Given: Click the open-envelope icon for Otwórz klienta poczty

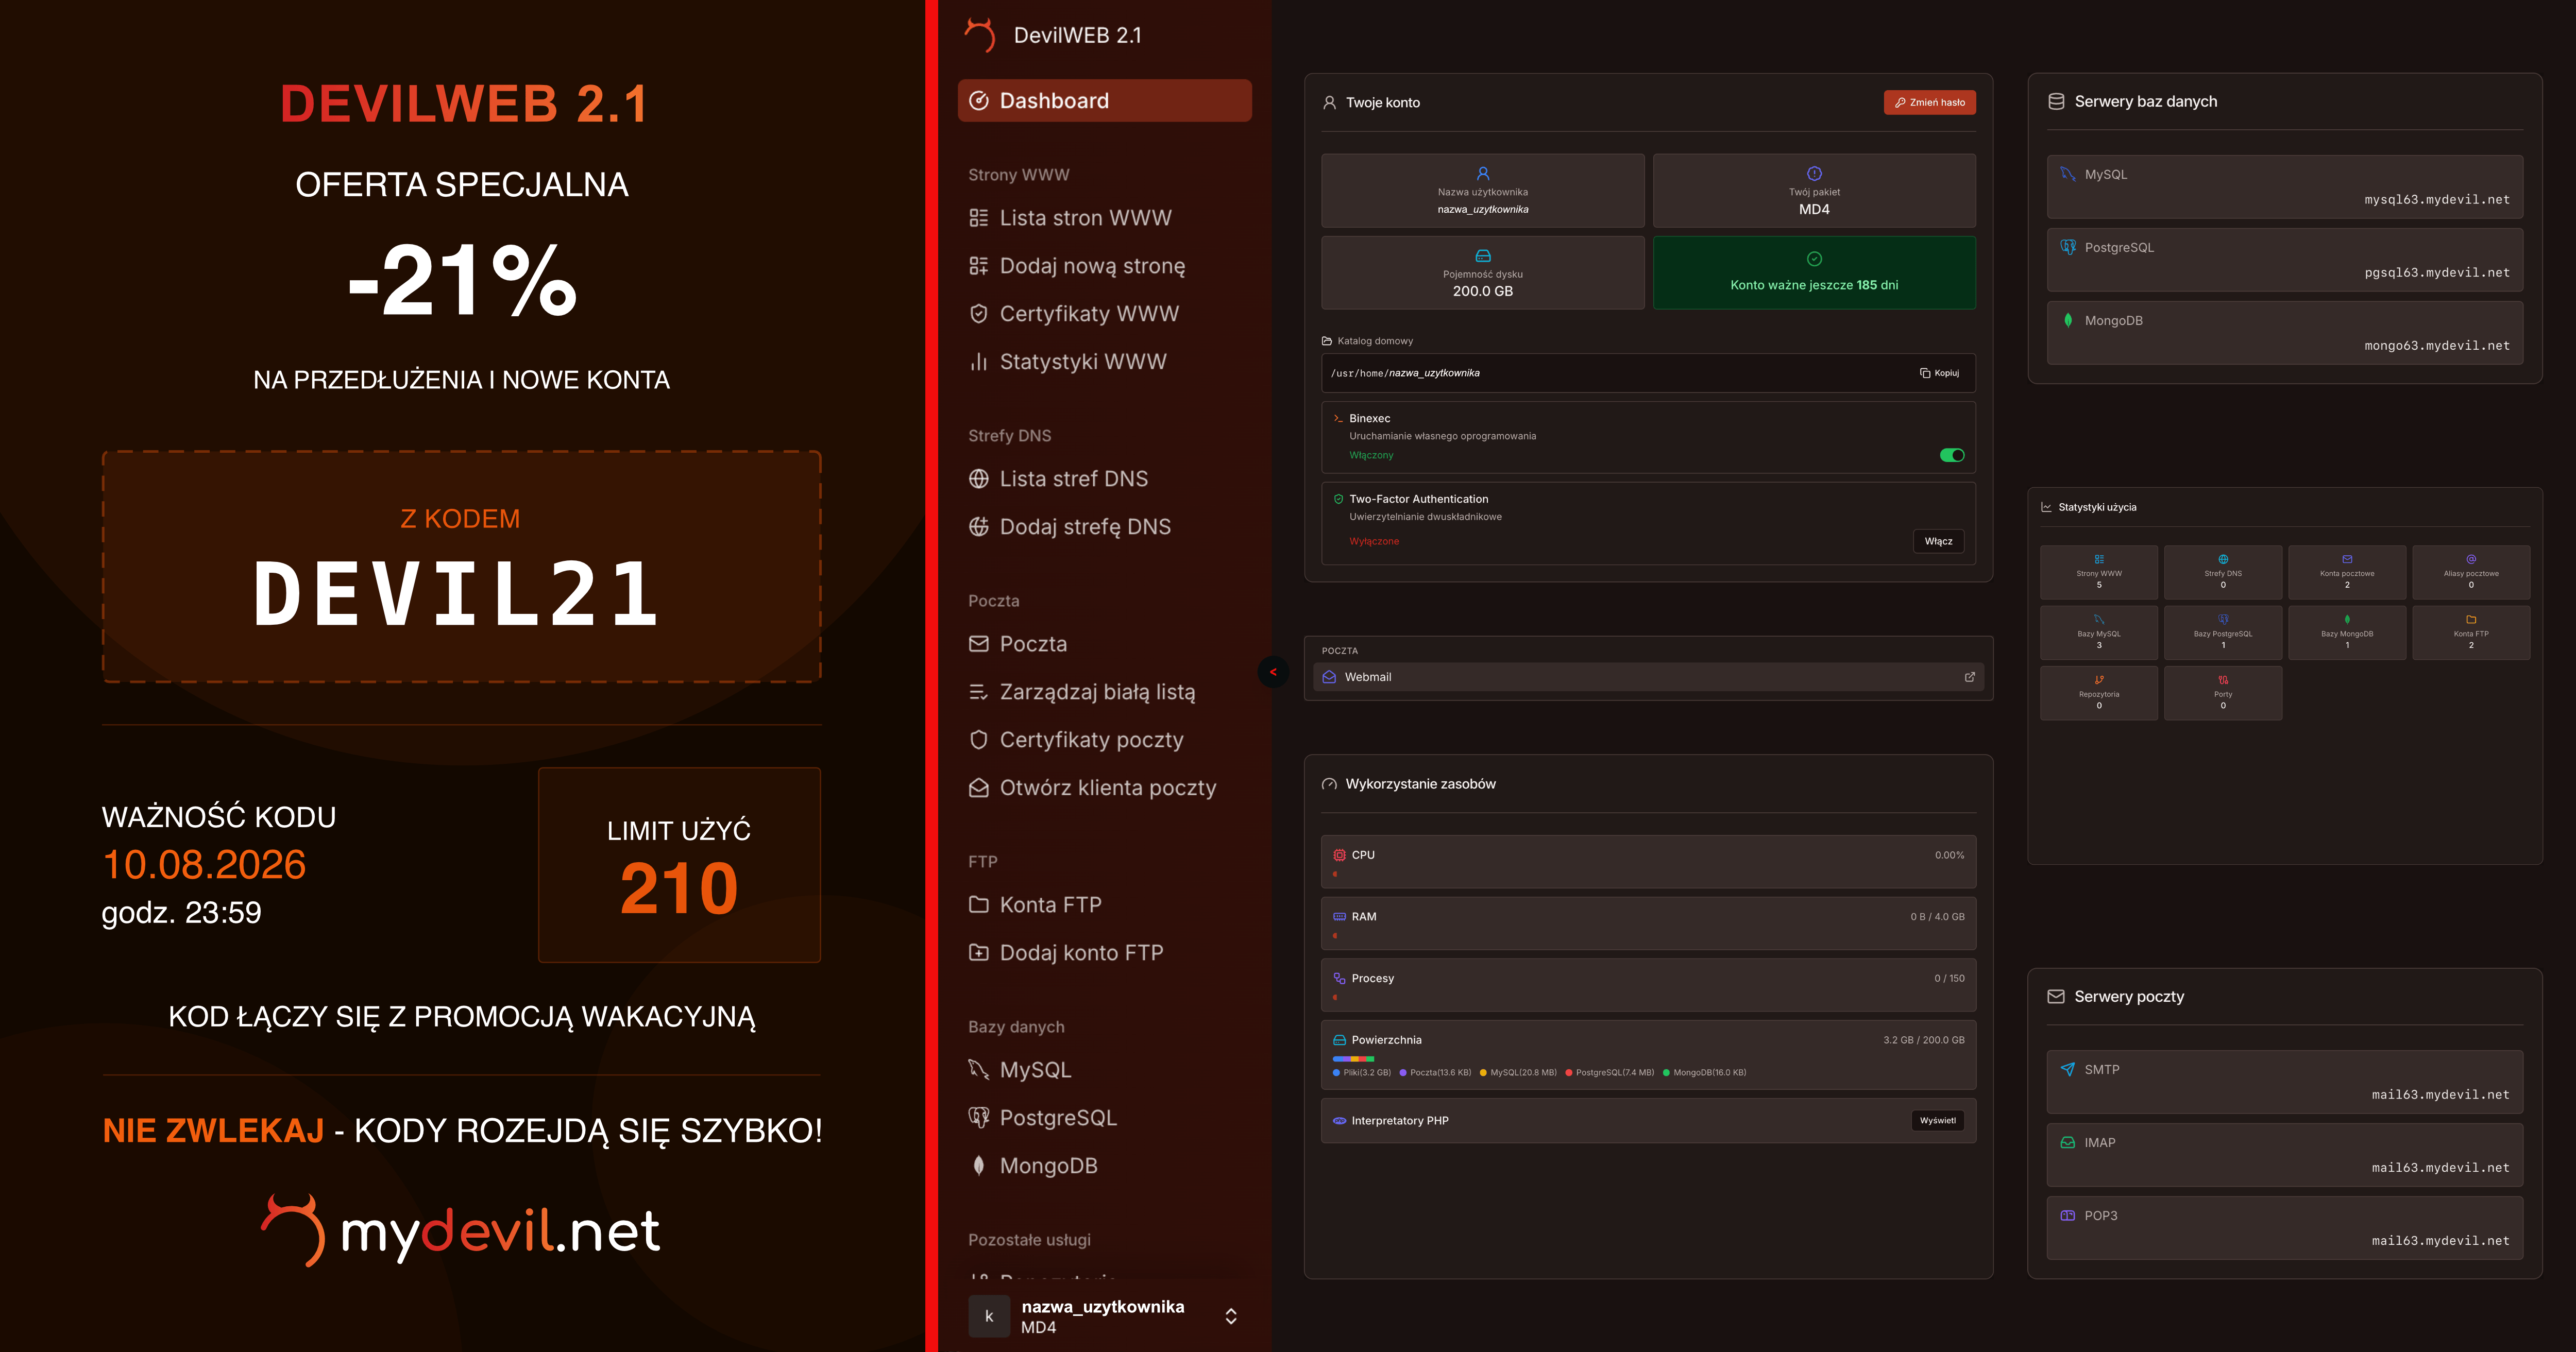Looking at the screenshot, I should 979,788.
